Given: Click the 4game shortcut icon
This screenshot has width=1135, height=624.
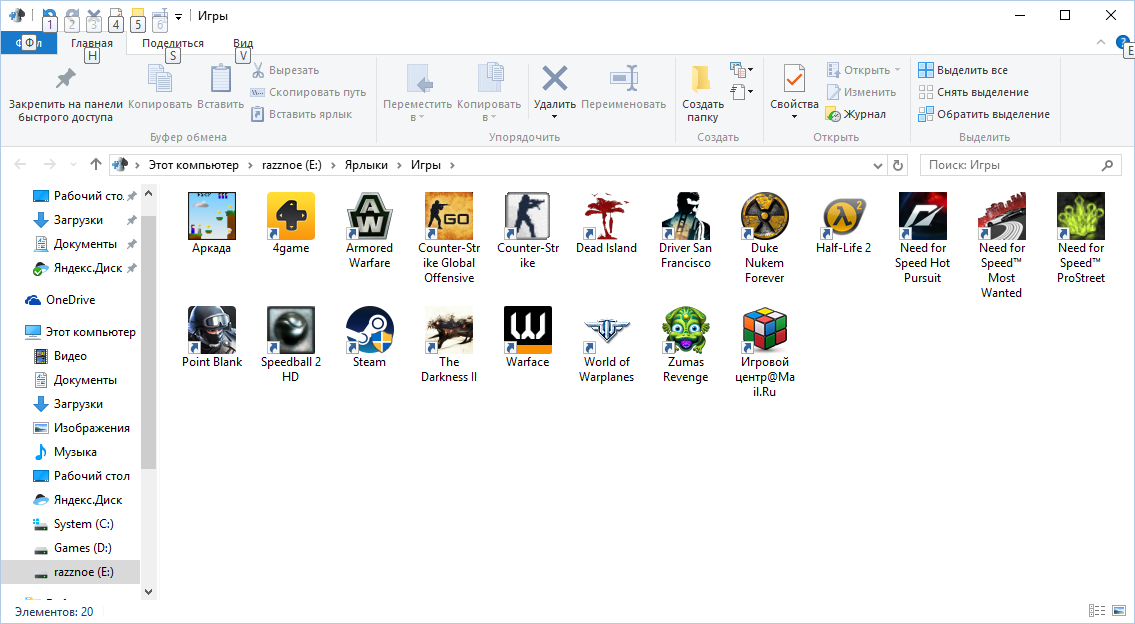Looking at the screenshot, I should point(290,217).
